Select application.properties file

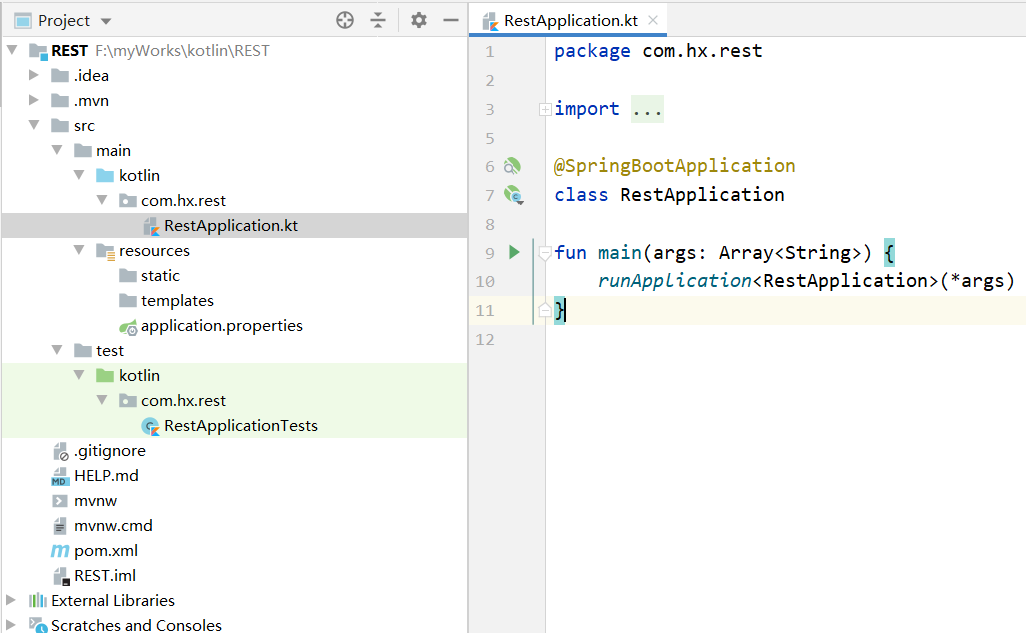(222, 325)
